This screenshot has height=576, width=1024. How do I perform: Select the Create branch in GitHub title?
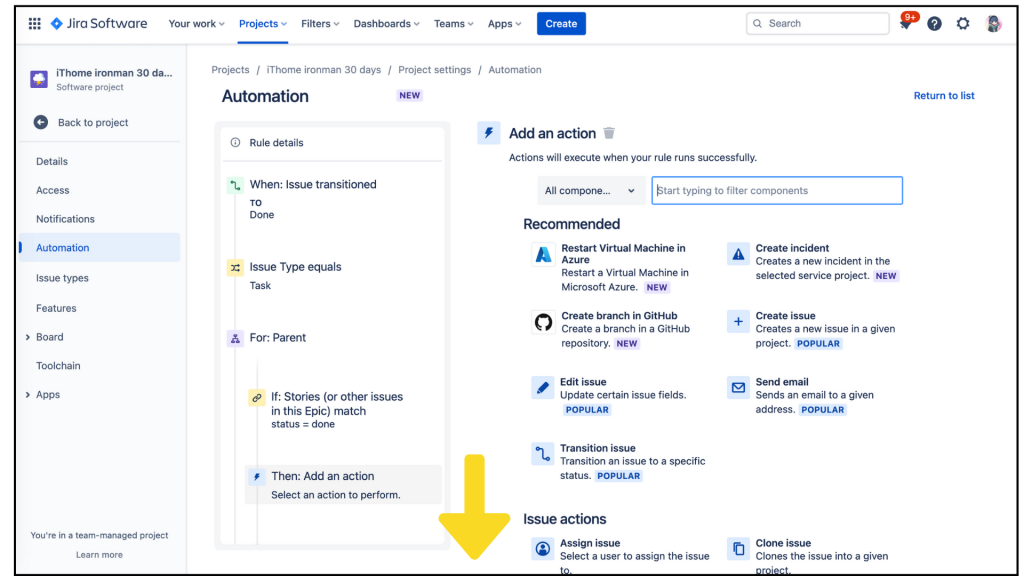[x=619, y=315]
